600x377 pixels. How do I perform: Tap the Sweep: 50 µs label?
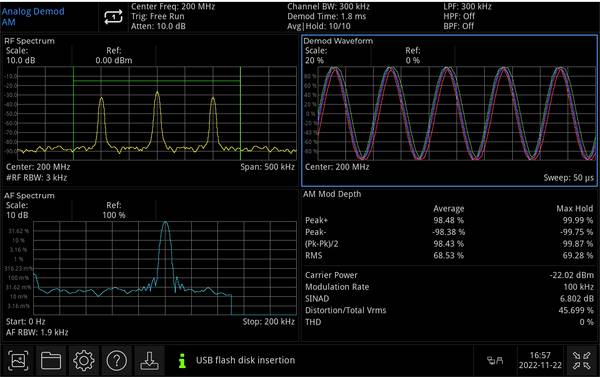click(x=569, y=178)
